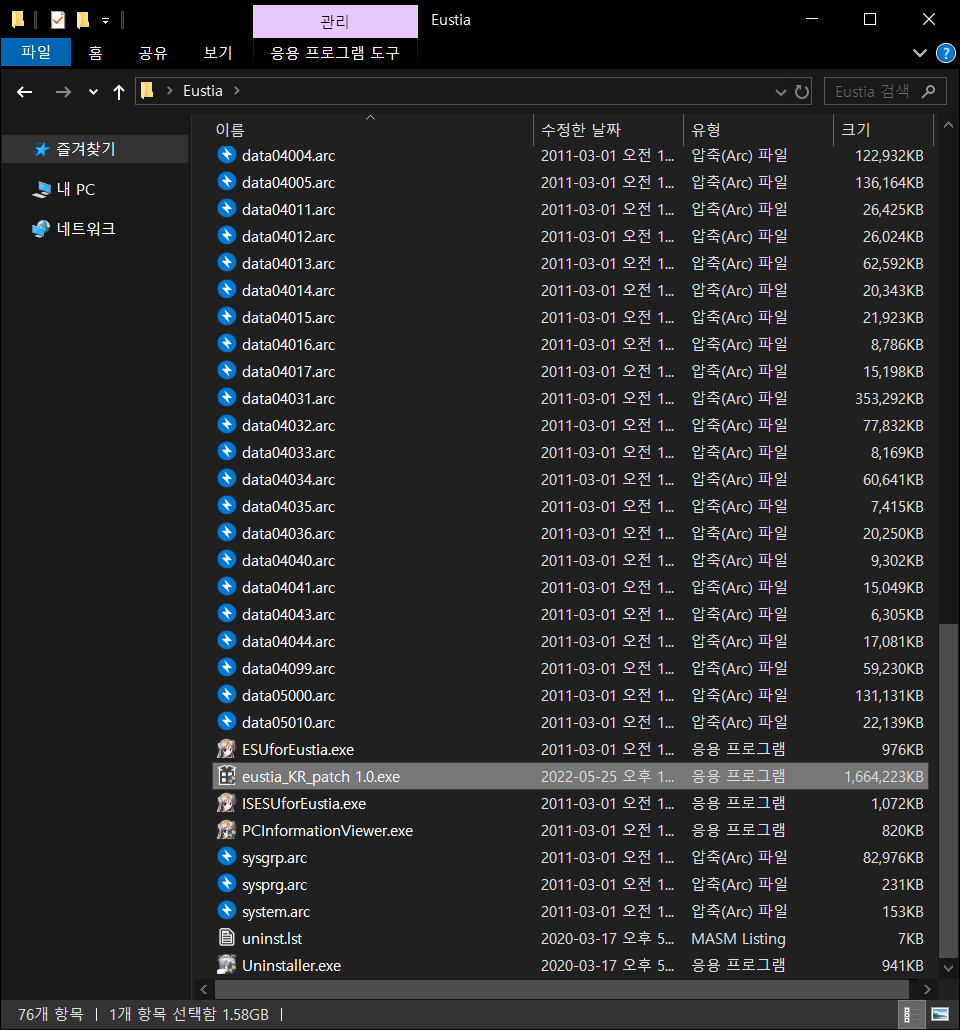Click the folder icon in the address bar
Viewport: 960px width, 1030px height.
pos(147,91)
